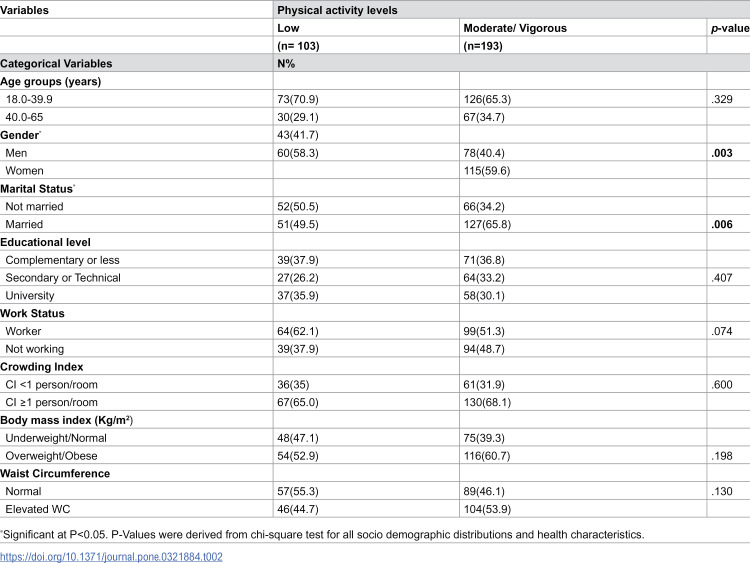Click the Physical activity levels header
Viewport: 750px width, 563px height.
coord(337,10)
